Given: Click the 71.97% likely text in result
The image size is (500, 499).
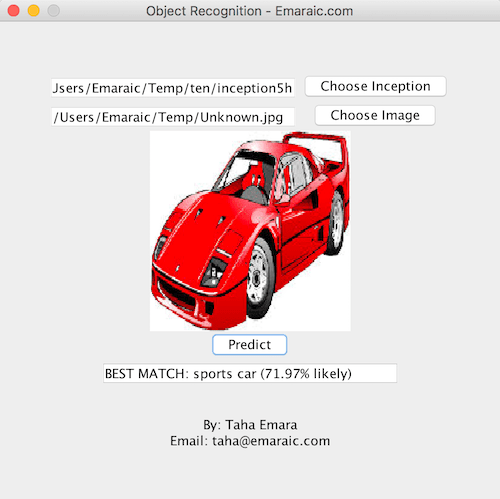Looking at the screenshot, I should click(306, 374).
